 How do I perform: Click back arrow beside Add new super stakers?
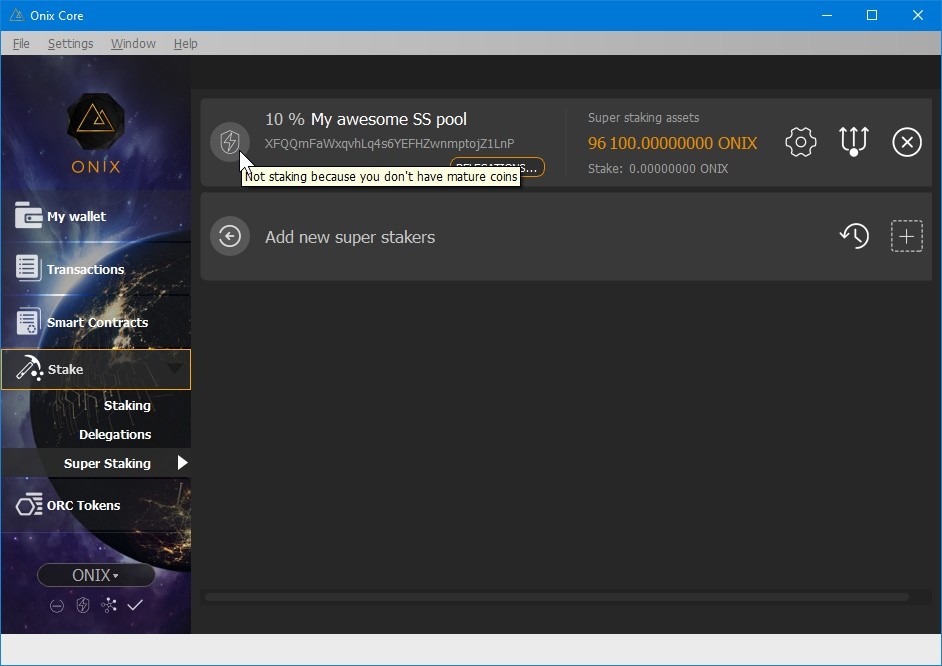click(x=229, y=236)
